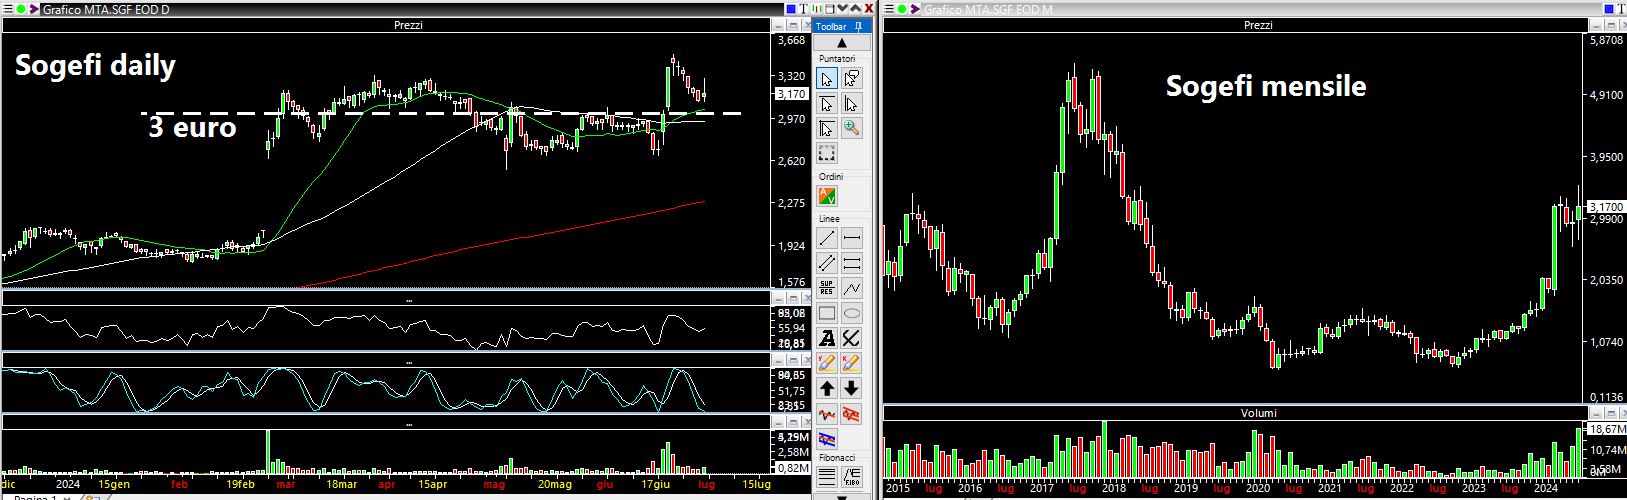Draw a rectangle shape tool

[x=827, y=313]
